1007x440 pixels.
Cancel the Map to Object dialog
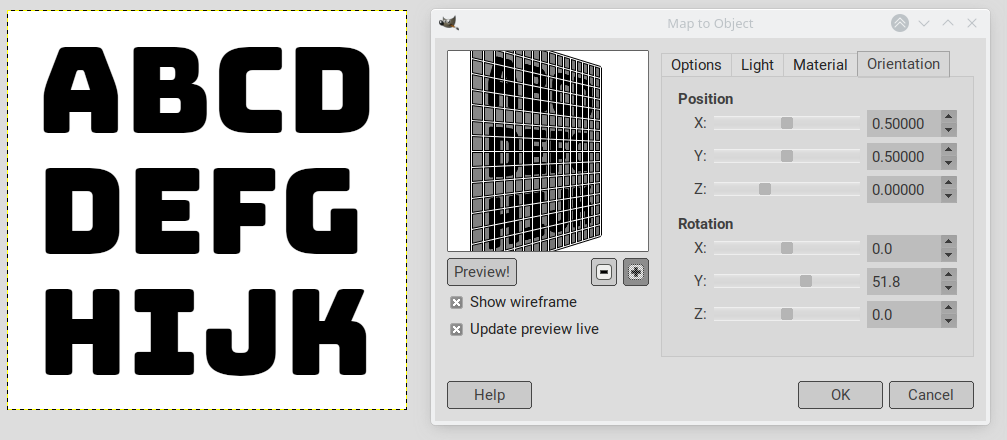[x=931, y=394]
